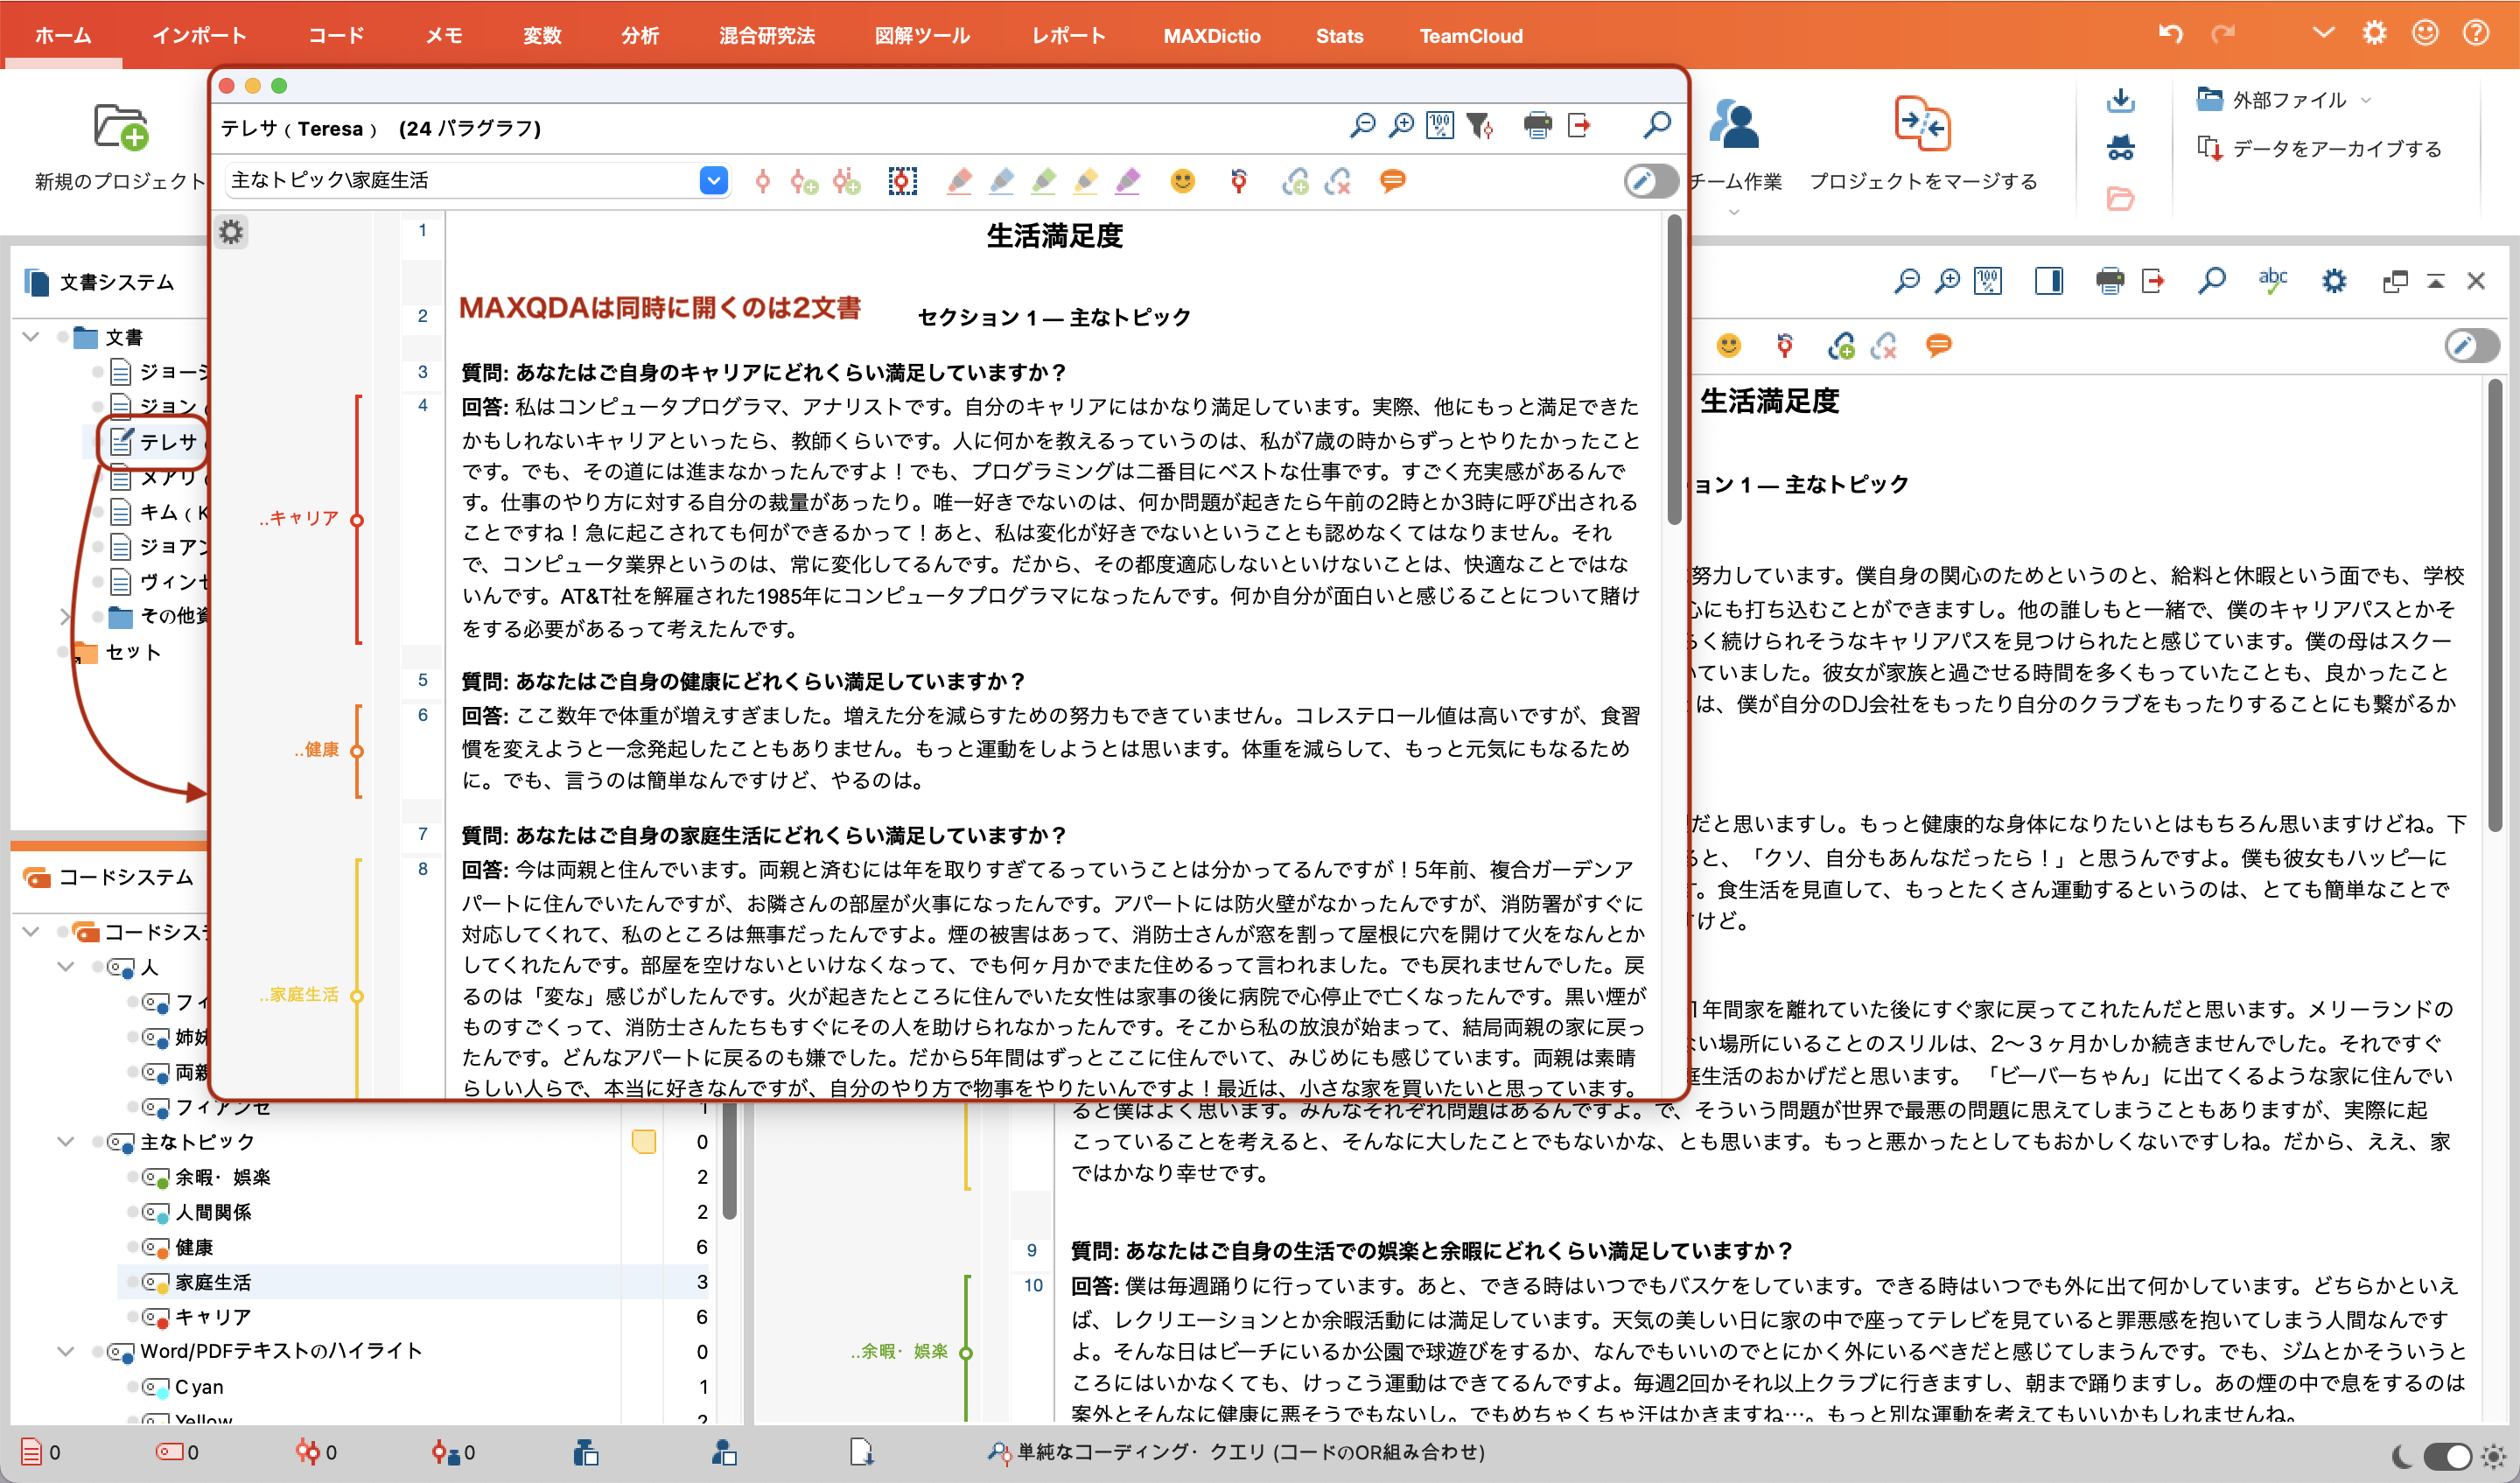The width and height of the screenshot is (2520, 1483).
Task: Click the undo coding icon in Teresa window
Action: [x=1239, y=181]
